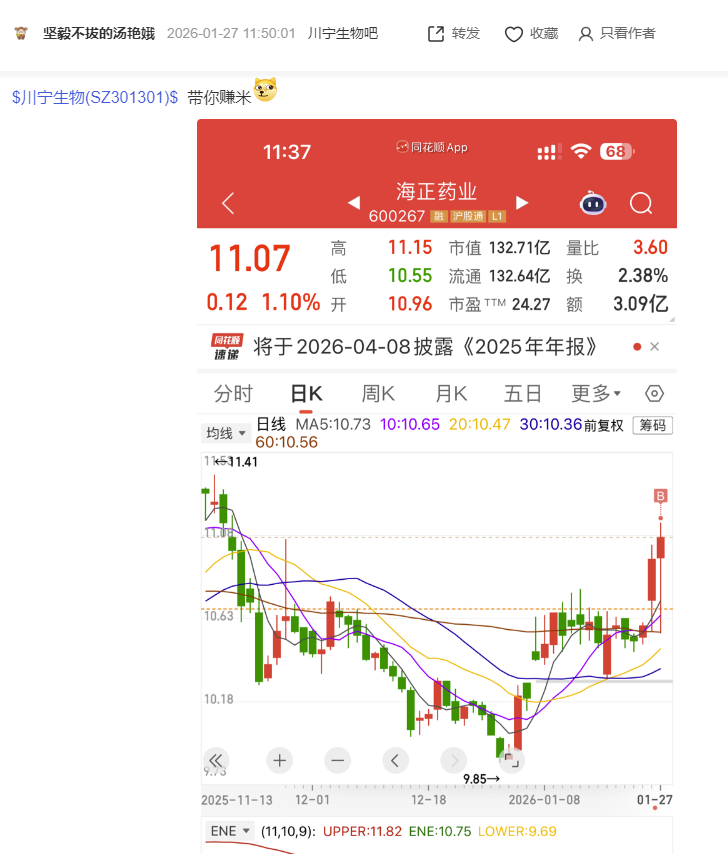Tap the 融 margin badge
This screenshot has width=728, height=854.
(438, 216)
